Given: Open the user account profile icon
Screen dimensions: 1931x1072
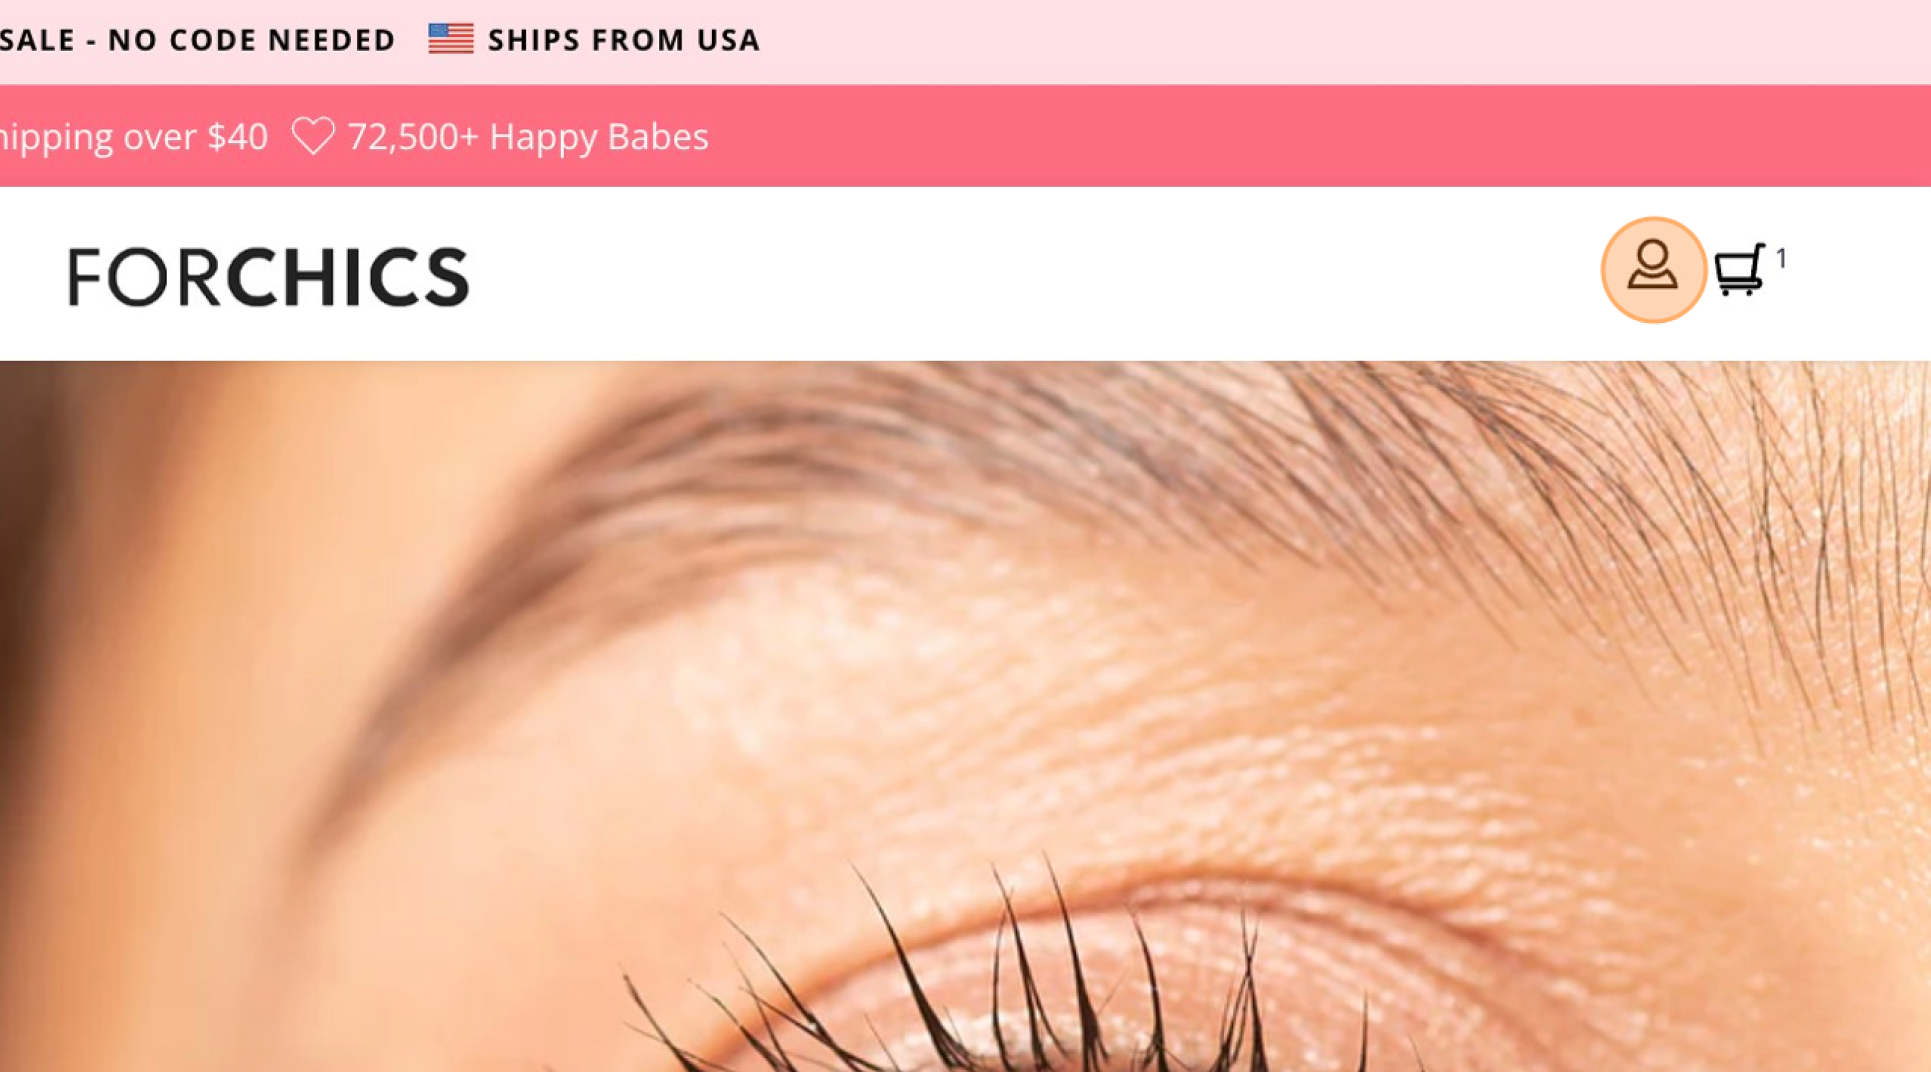Looking at the screenshot, I should 1652,268.
